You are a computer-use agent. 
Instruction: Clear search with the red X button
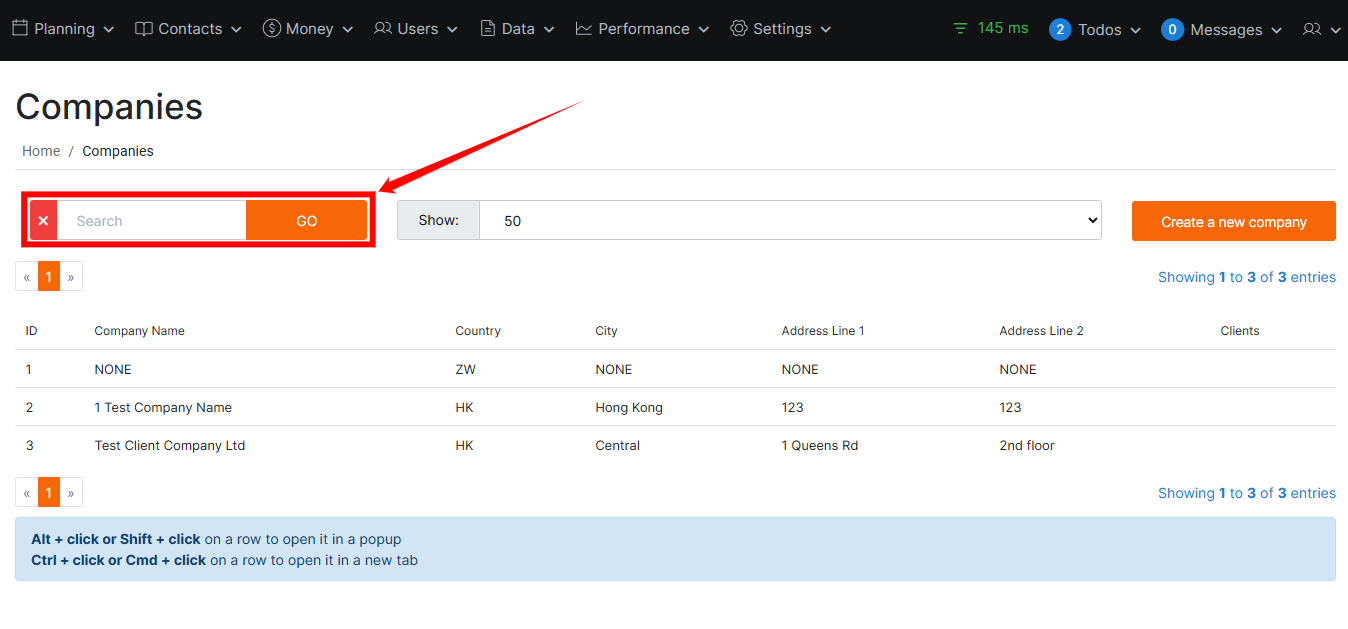(43, 221)
